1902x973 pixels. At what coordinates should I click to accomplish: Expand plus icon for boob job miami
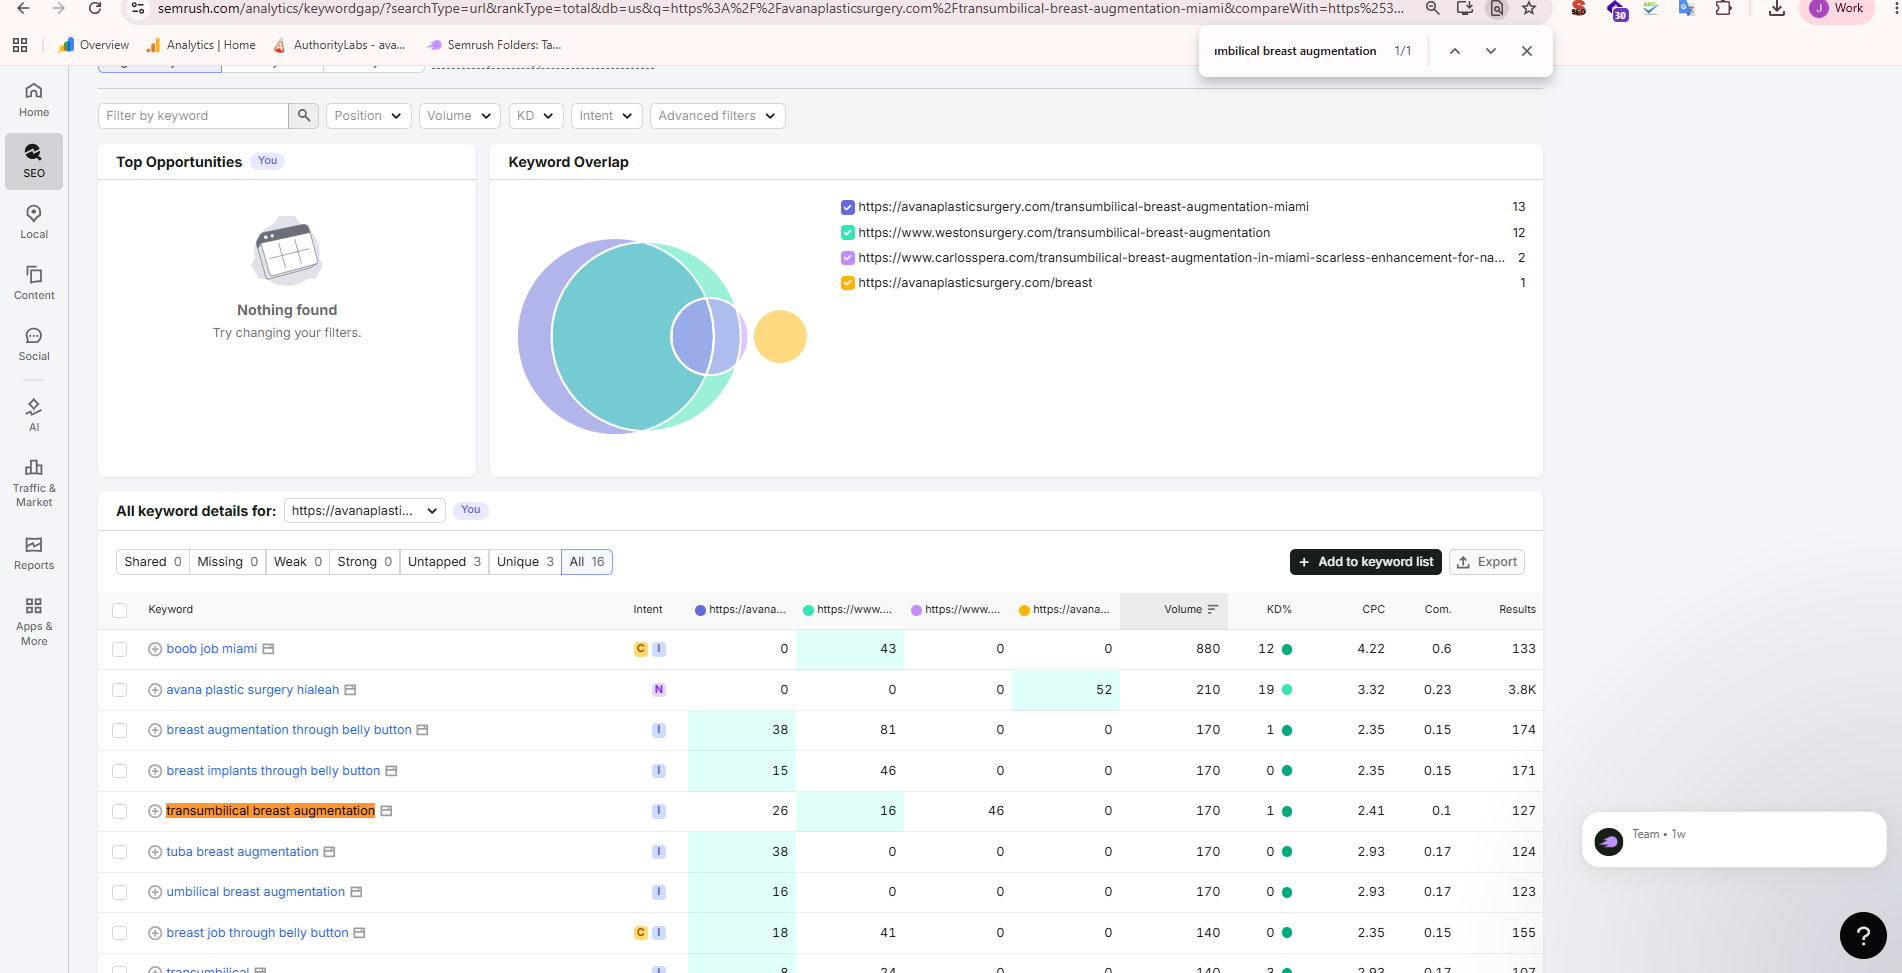point(155,649)
